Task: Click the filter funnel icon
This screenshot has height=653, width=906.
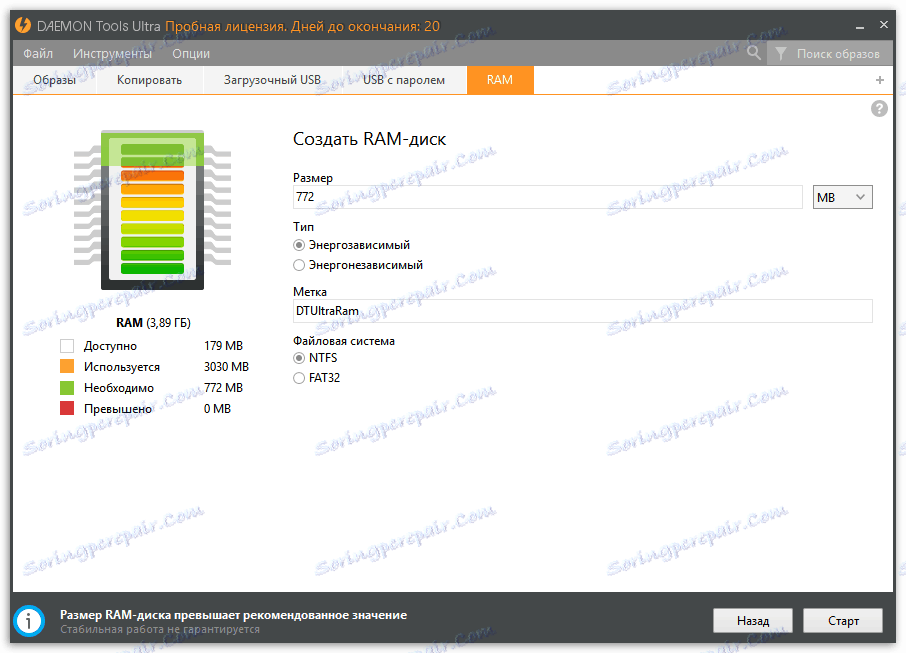Action: click(x=781, y=54)
